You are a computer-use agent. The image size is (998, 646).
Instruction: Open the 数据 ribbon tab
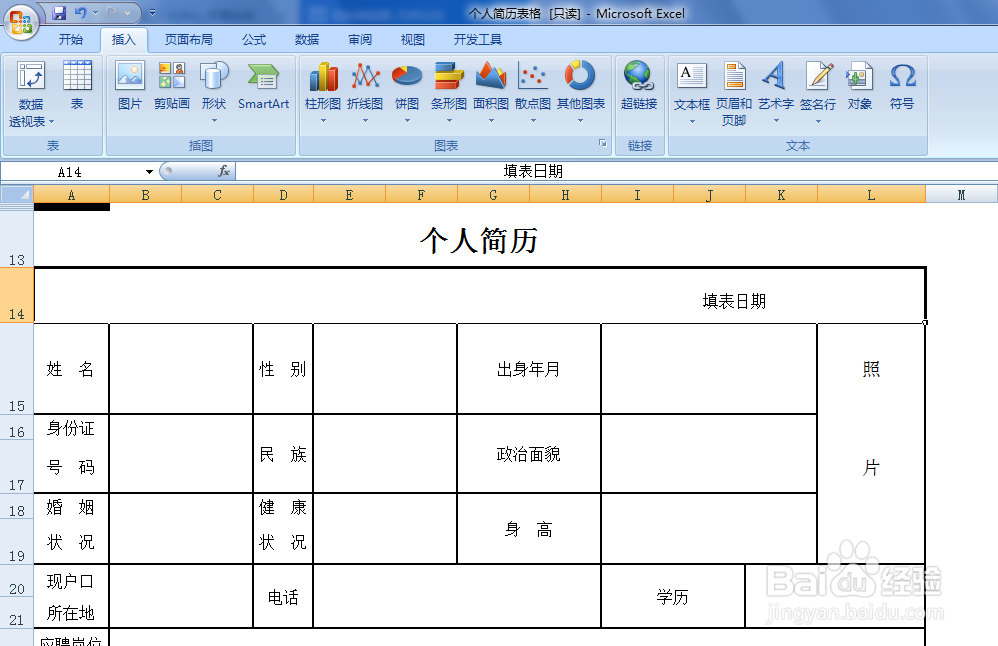click(x=307, y=40)
